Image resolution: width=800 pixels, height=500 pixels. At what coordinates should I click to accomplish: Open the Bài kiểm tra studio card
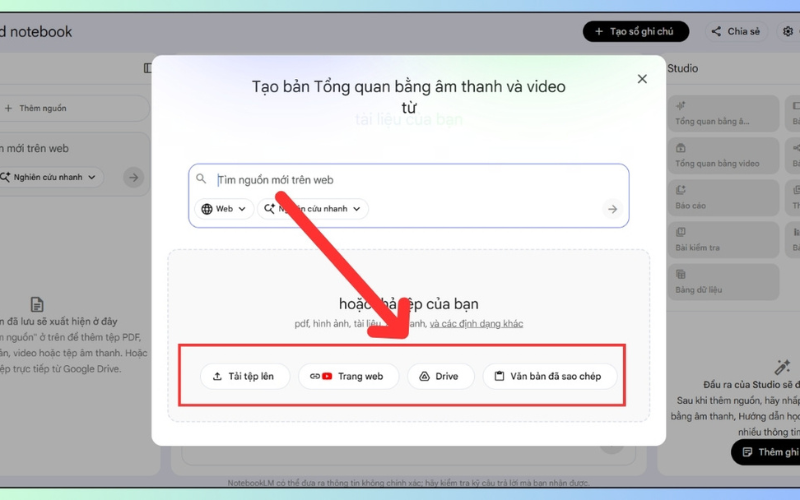723,239
